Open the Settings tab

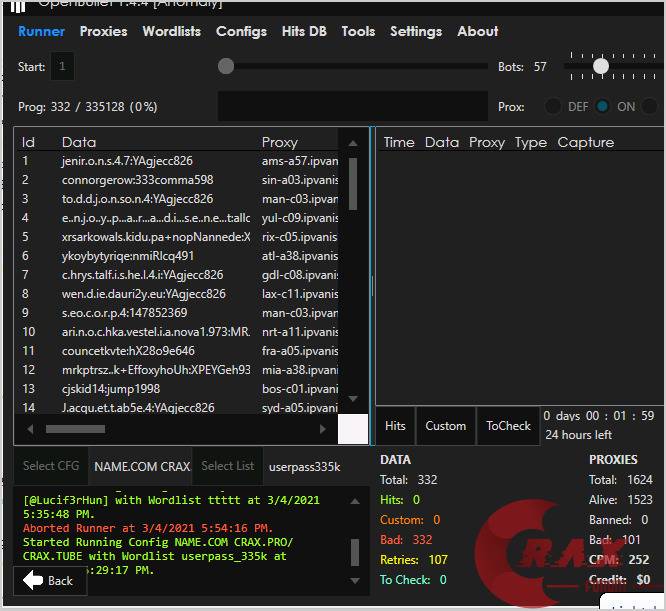(416, 31)
